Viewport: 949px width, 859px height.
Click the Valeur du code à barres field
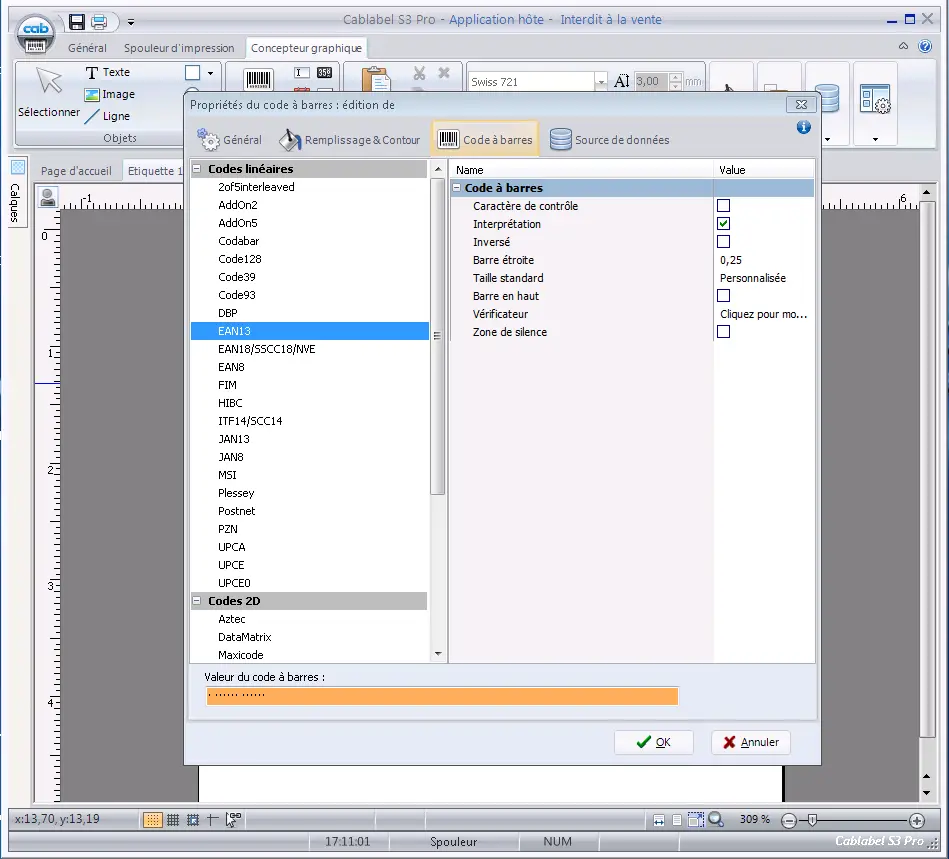pos(442,696)
